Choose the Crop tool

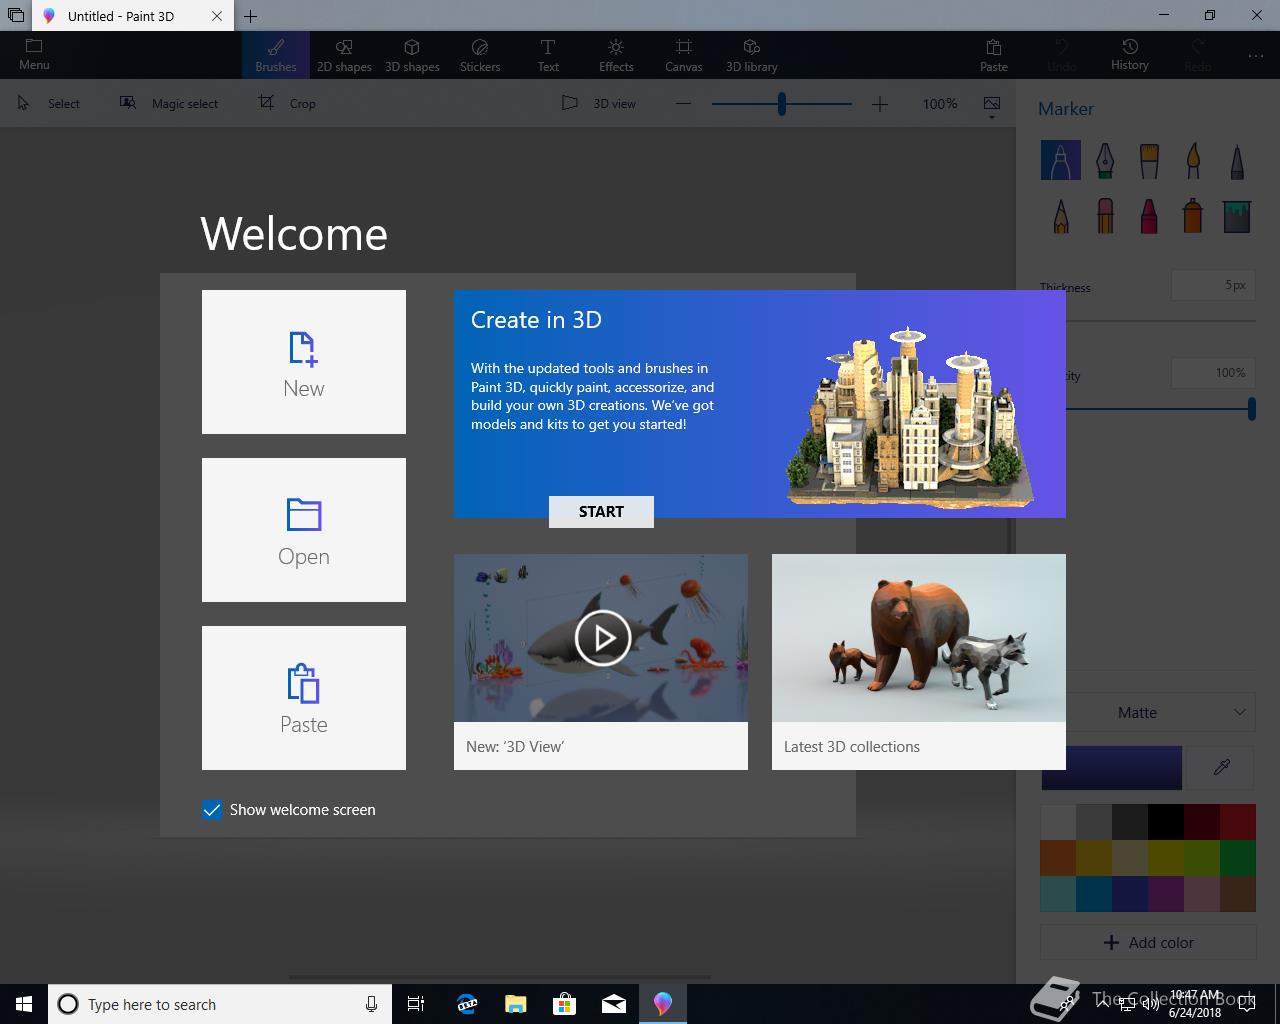click(288, 103)
